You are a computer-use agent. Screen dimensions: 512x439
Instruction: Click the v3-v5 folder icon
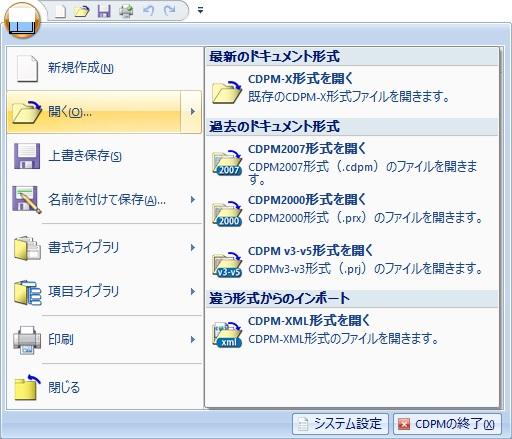pos(227,264)
